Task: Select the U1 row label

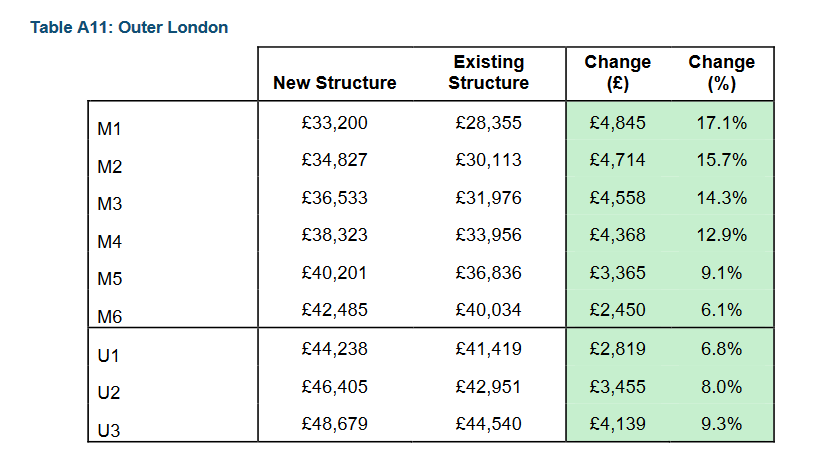Action: tap(108, 356)
